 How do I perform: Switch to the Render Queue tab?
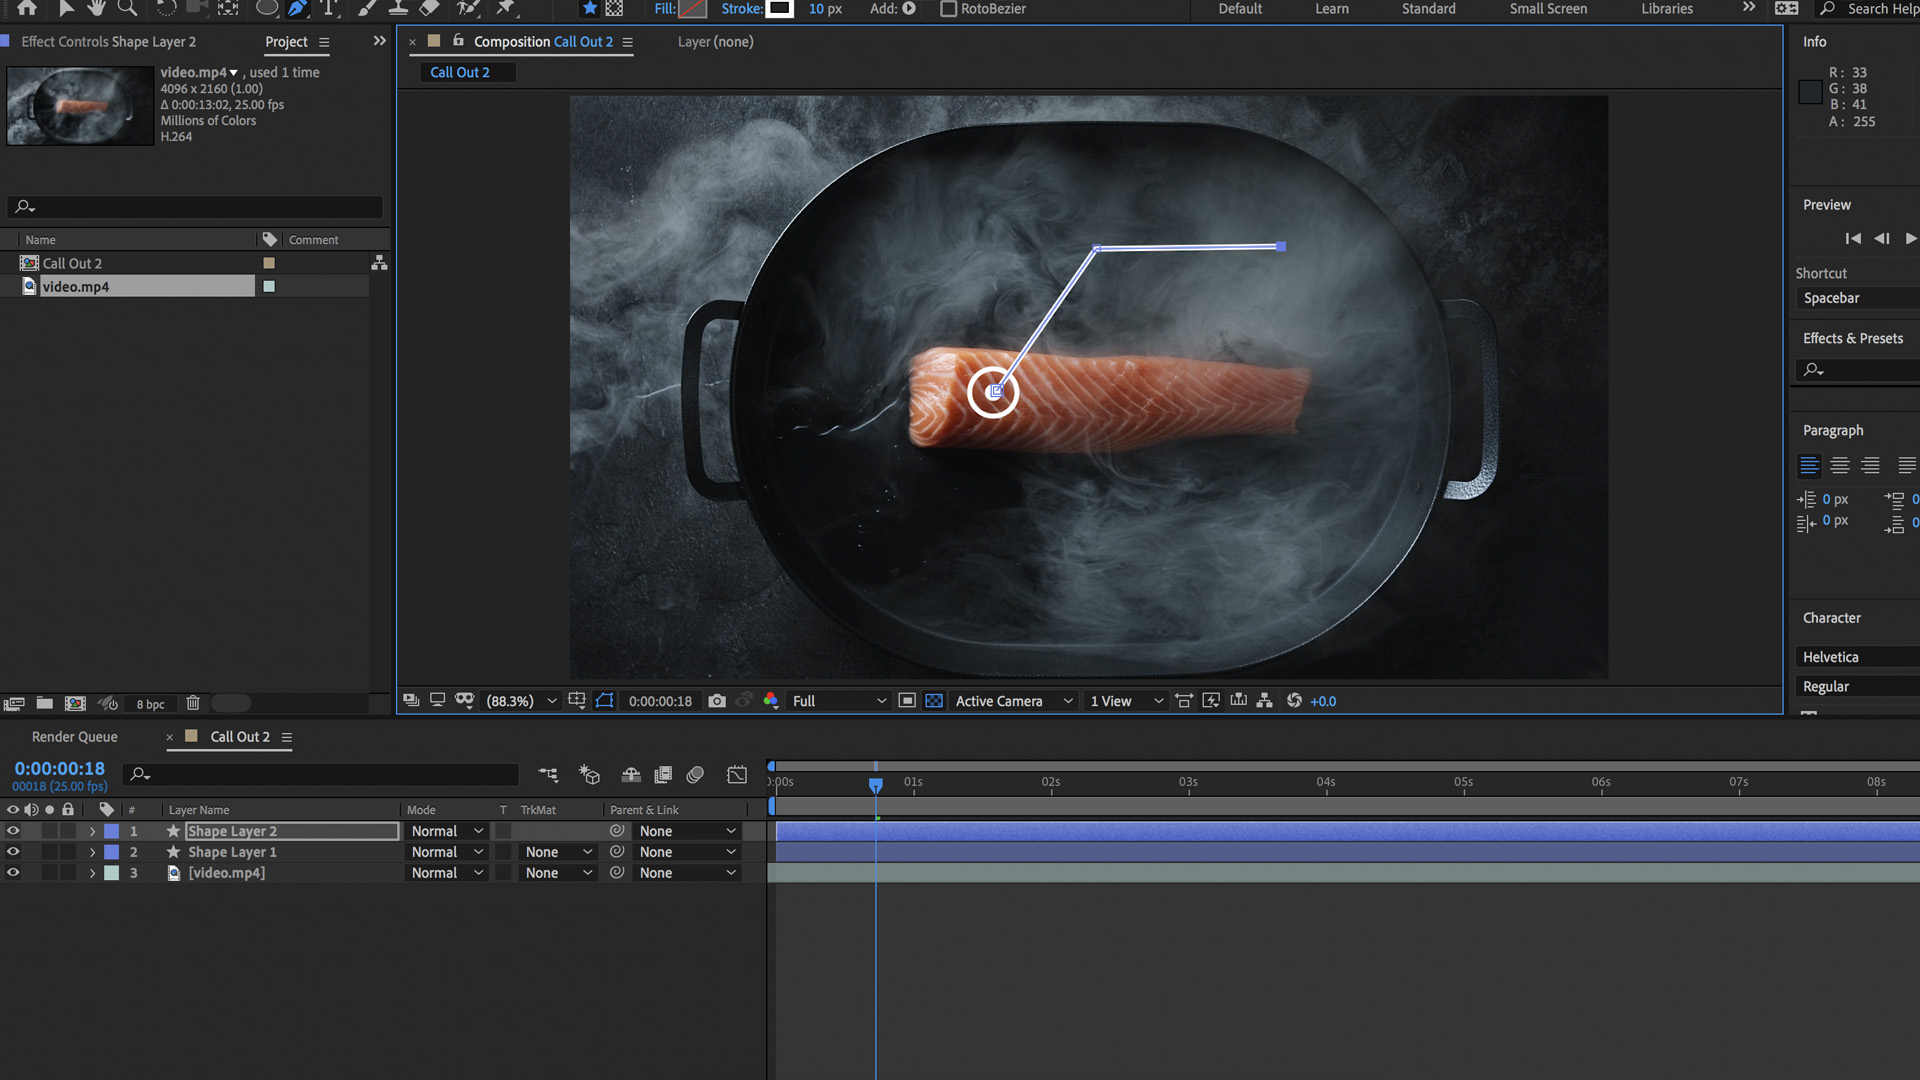coord(74,737)
